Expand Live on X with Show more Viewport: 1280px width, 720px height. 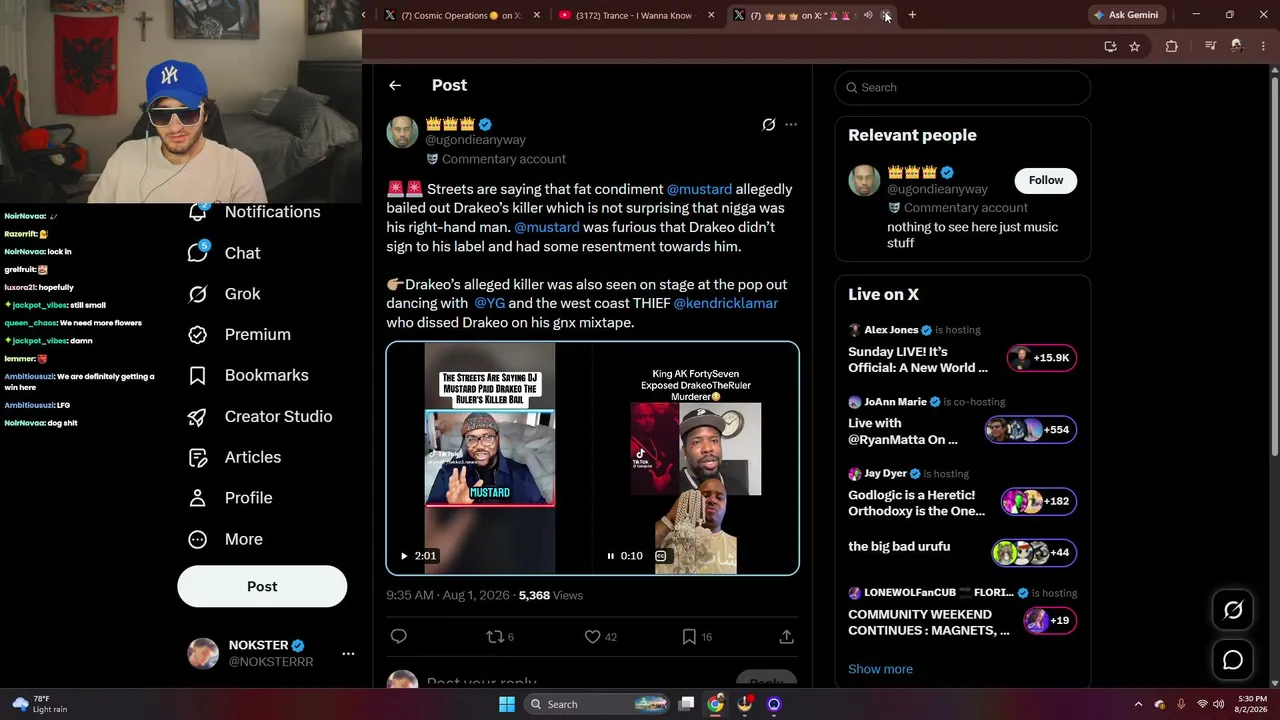(880, 669)
